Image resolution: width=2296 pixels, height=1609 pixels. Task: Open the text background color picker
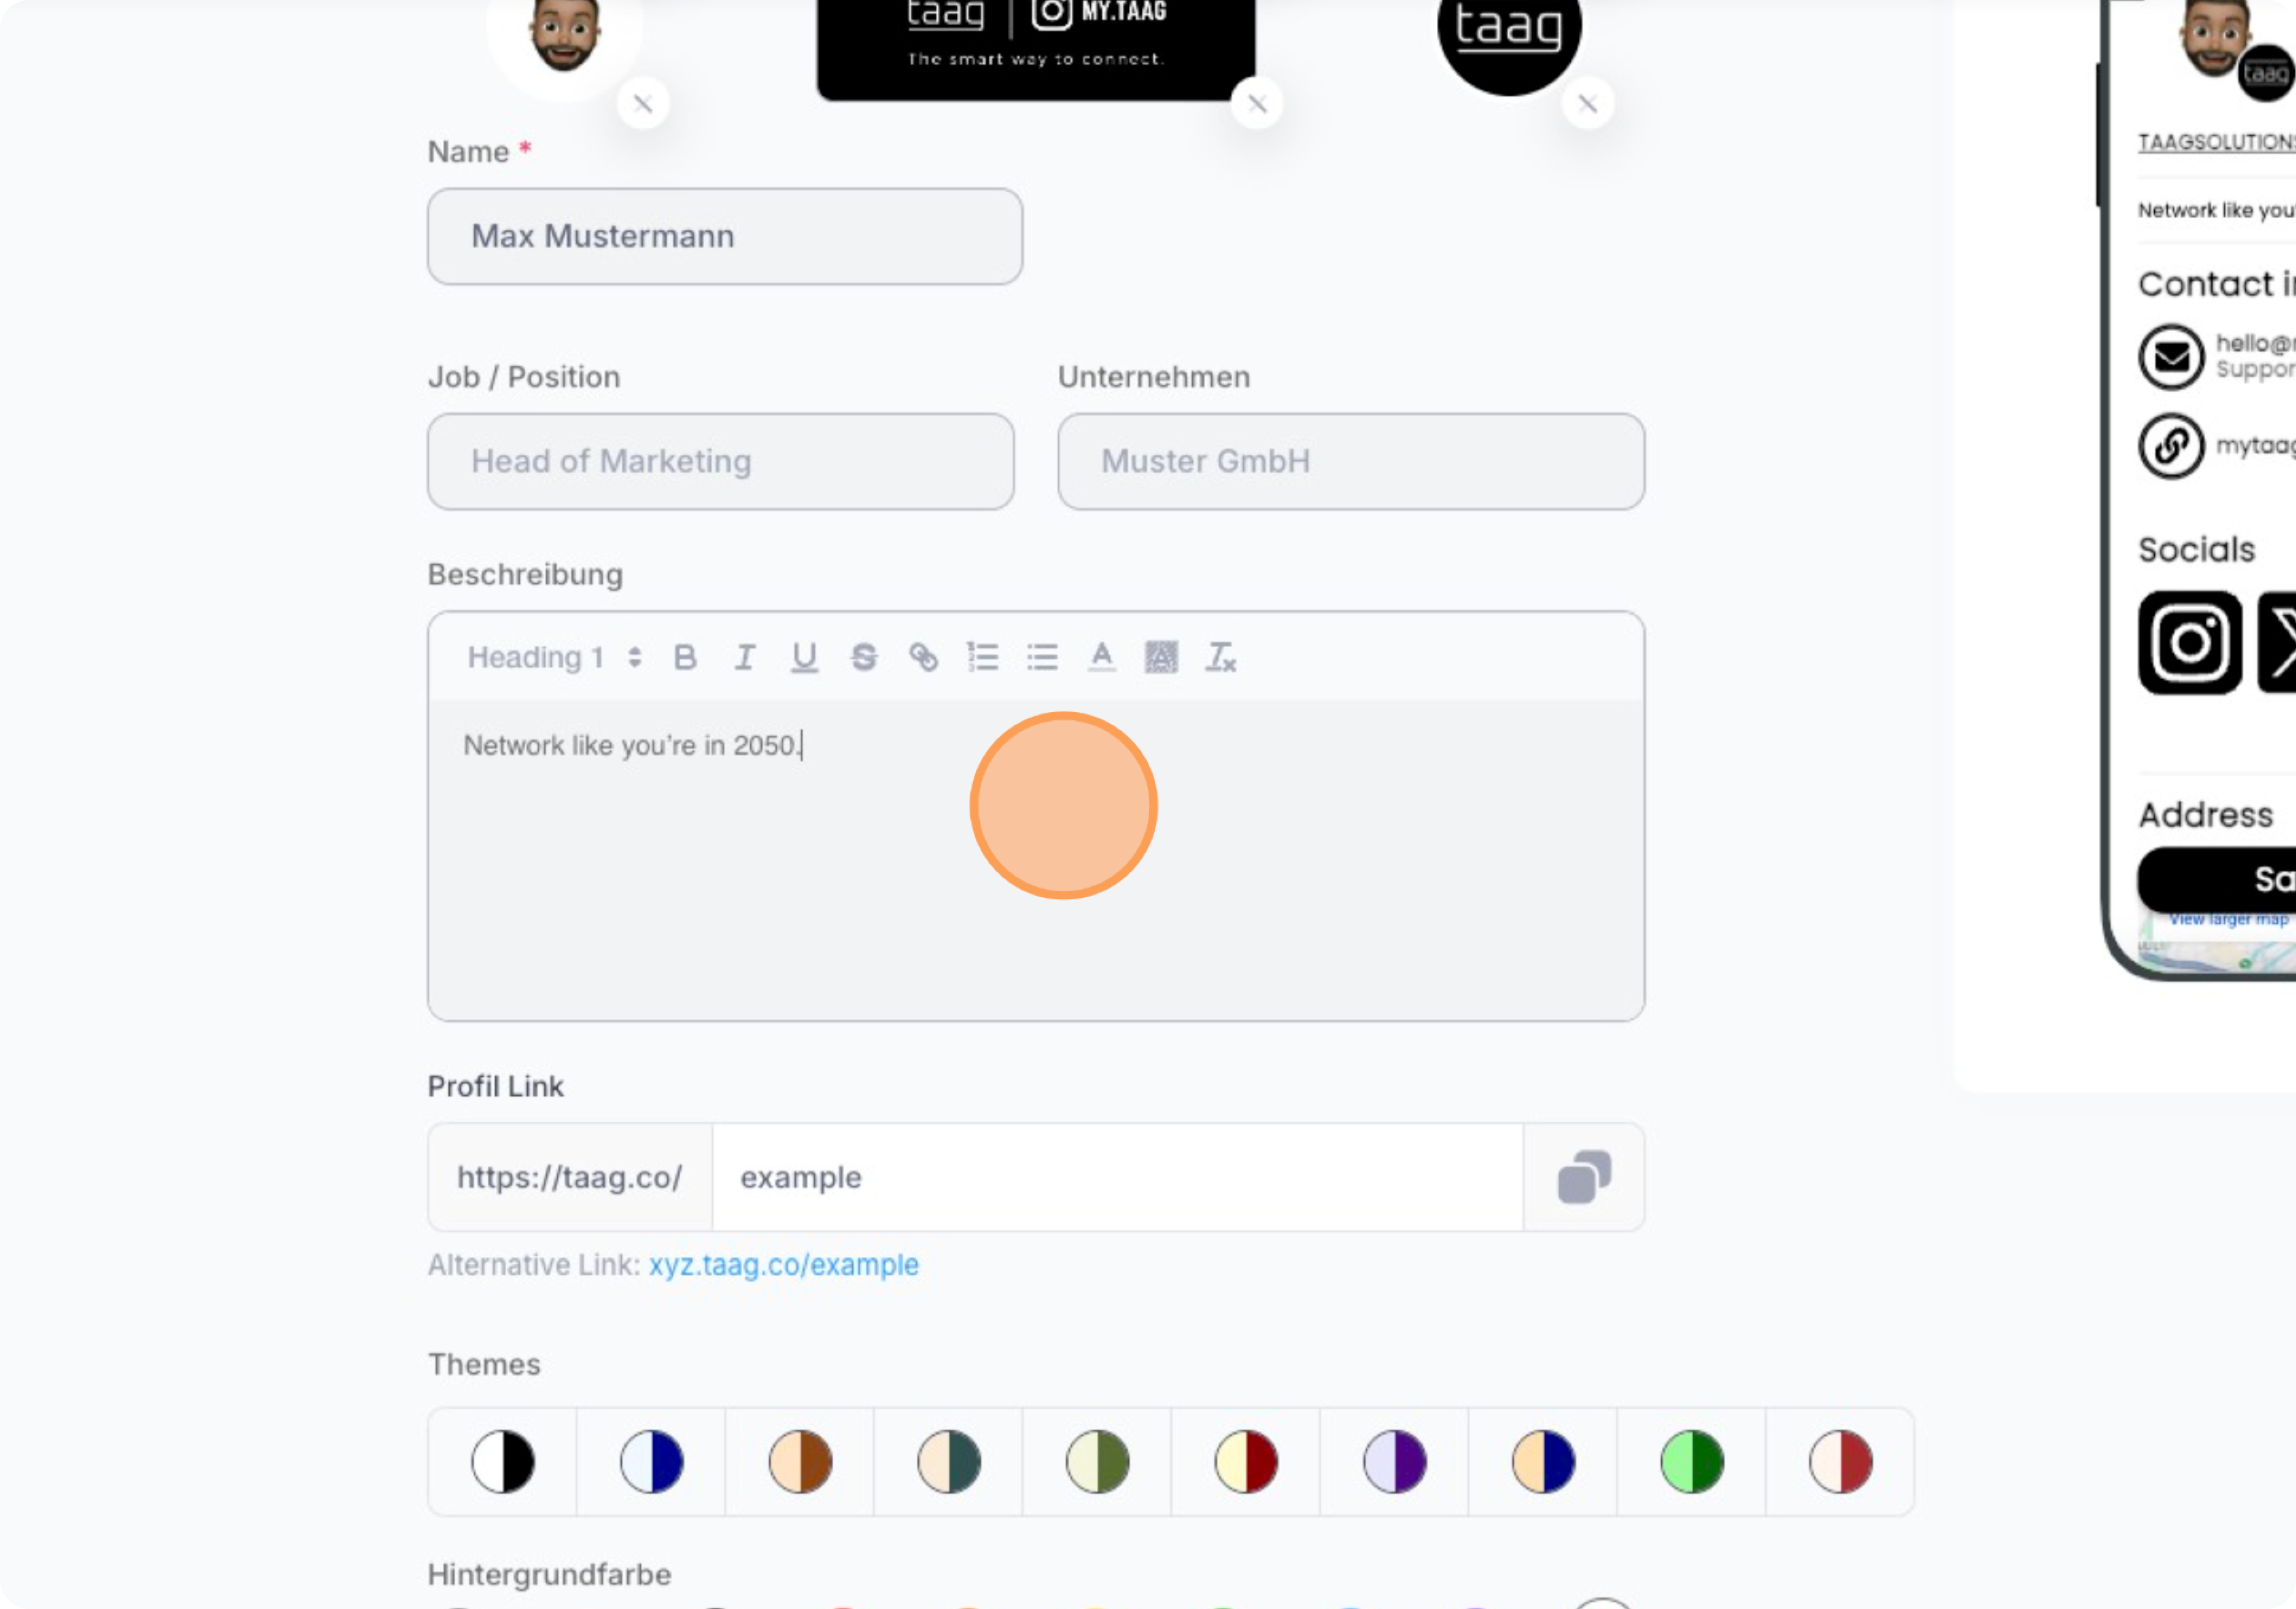pyautogui.click(x=1161, y=657)
